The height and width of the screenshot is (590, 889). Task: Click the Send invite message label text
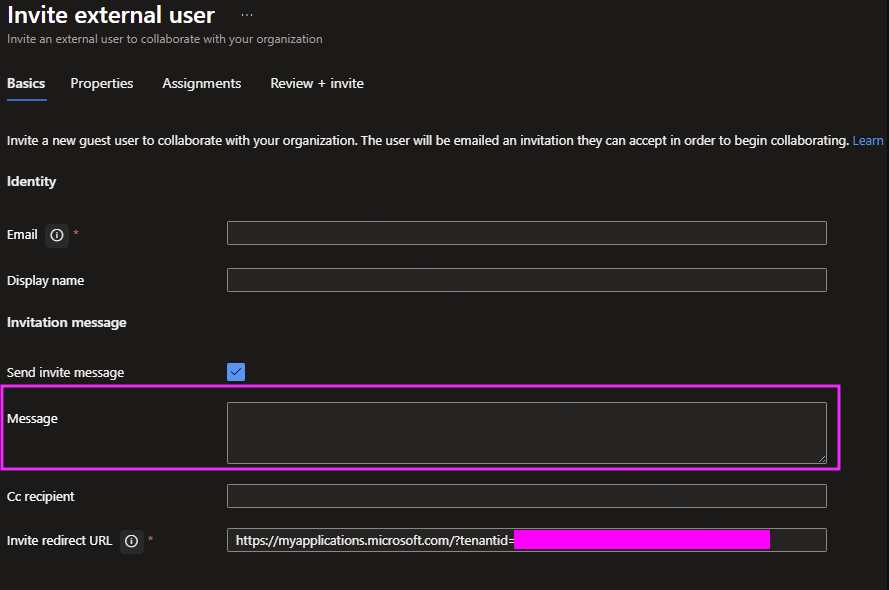66,373
